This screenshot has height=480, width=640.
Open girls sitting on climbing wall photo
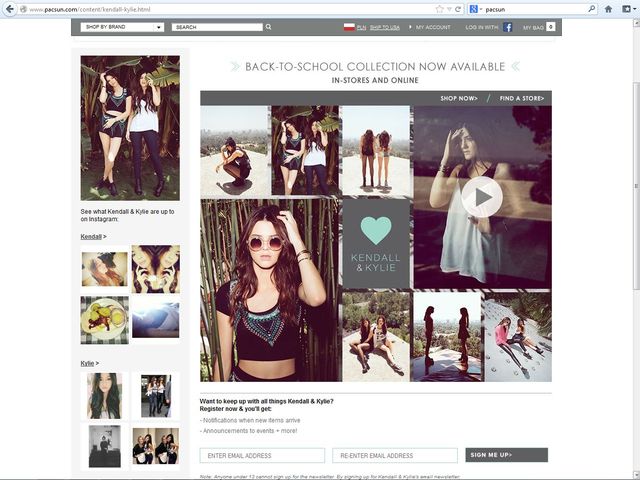(518, 337)
